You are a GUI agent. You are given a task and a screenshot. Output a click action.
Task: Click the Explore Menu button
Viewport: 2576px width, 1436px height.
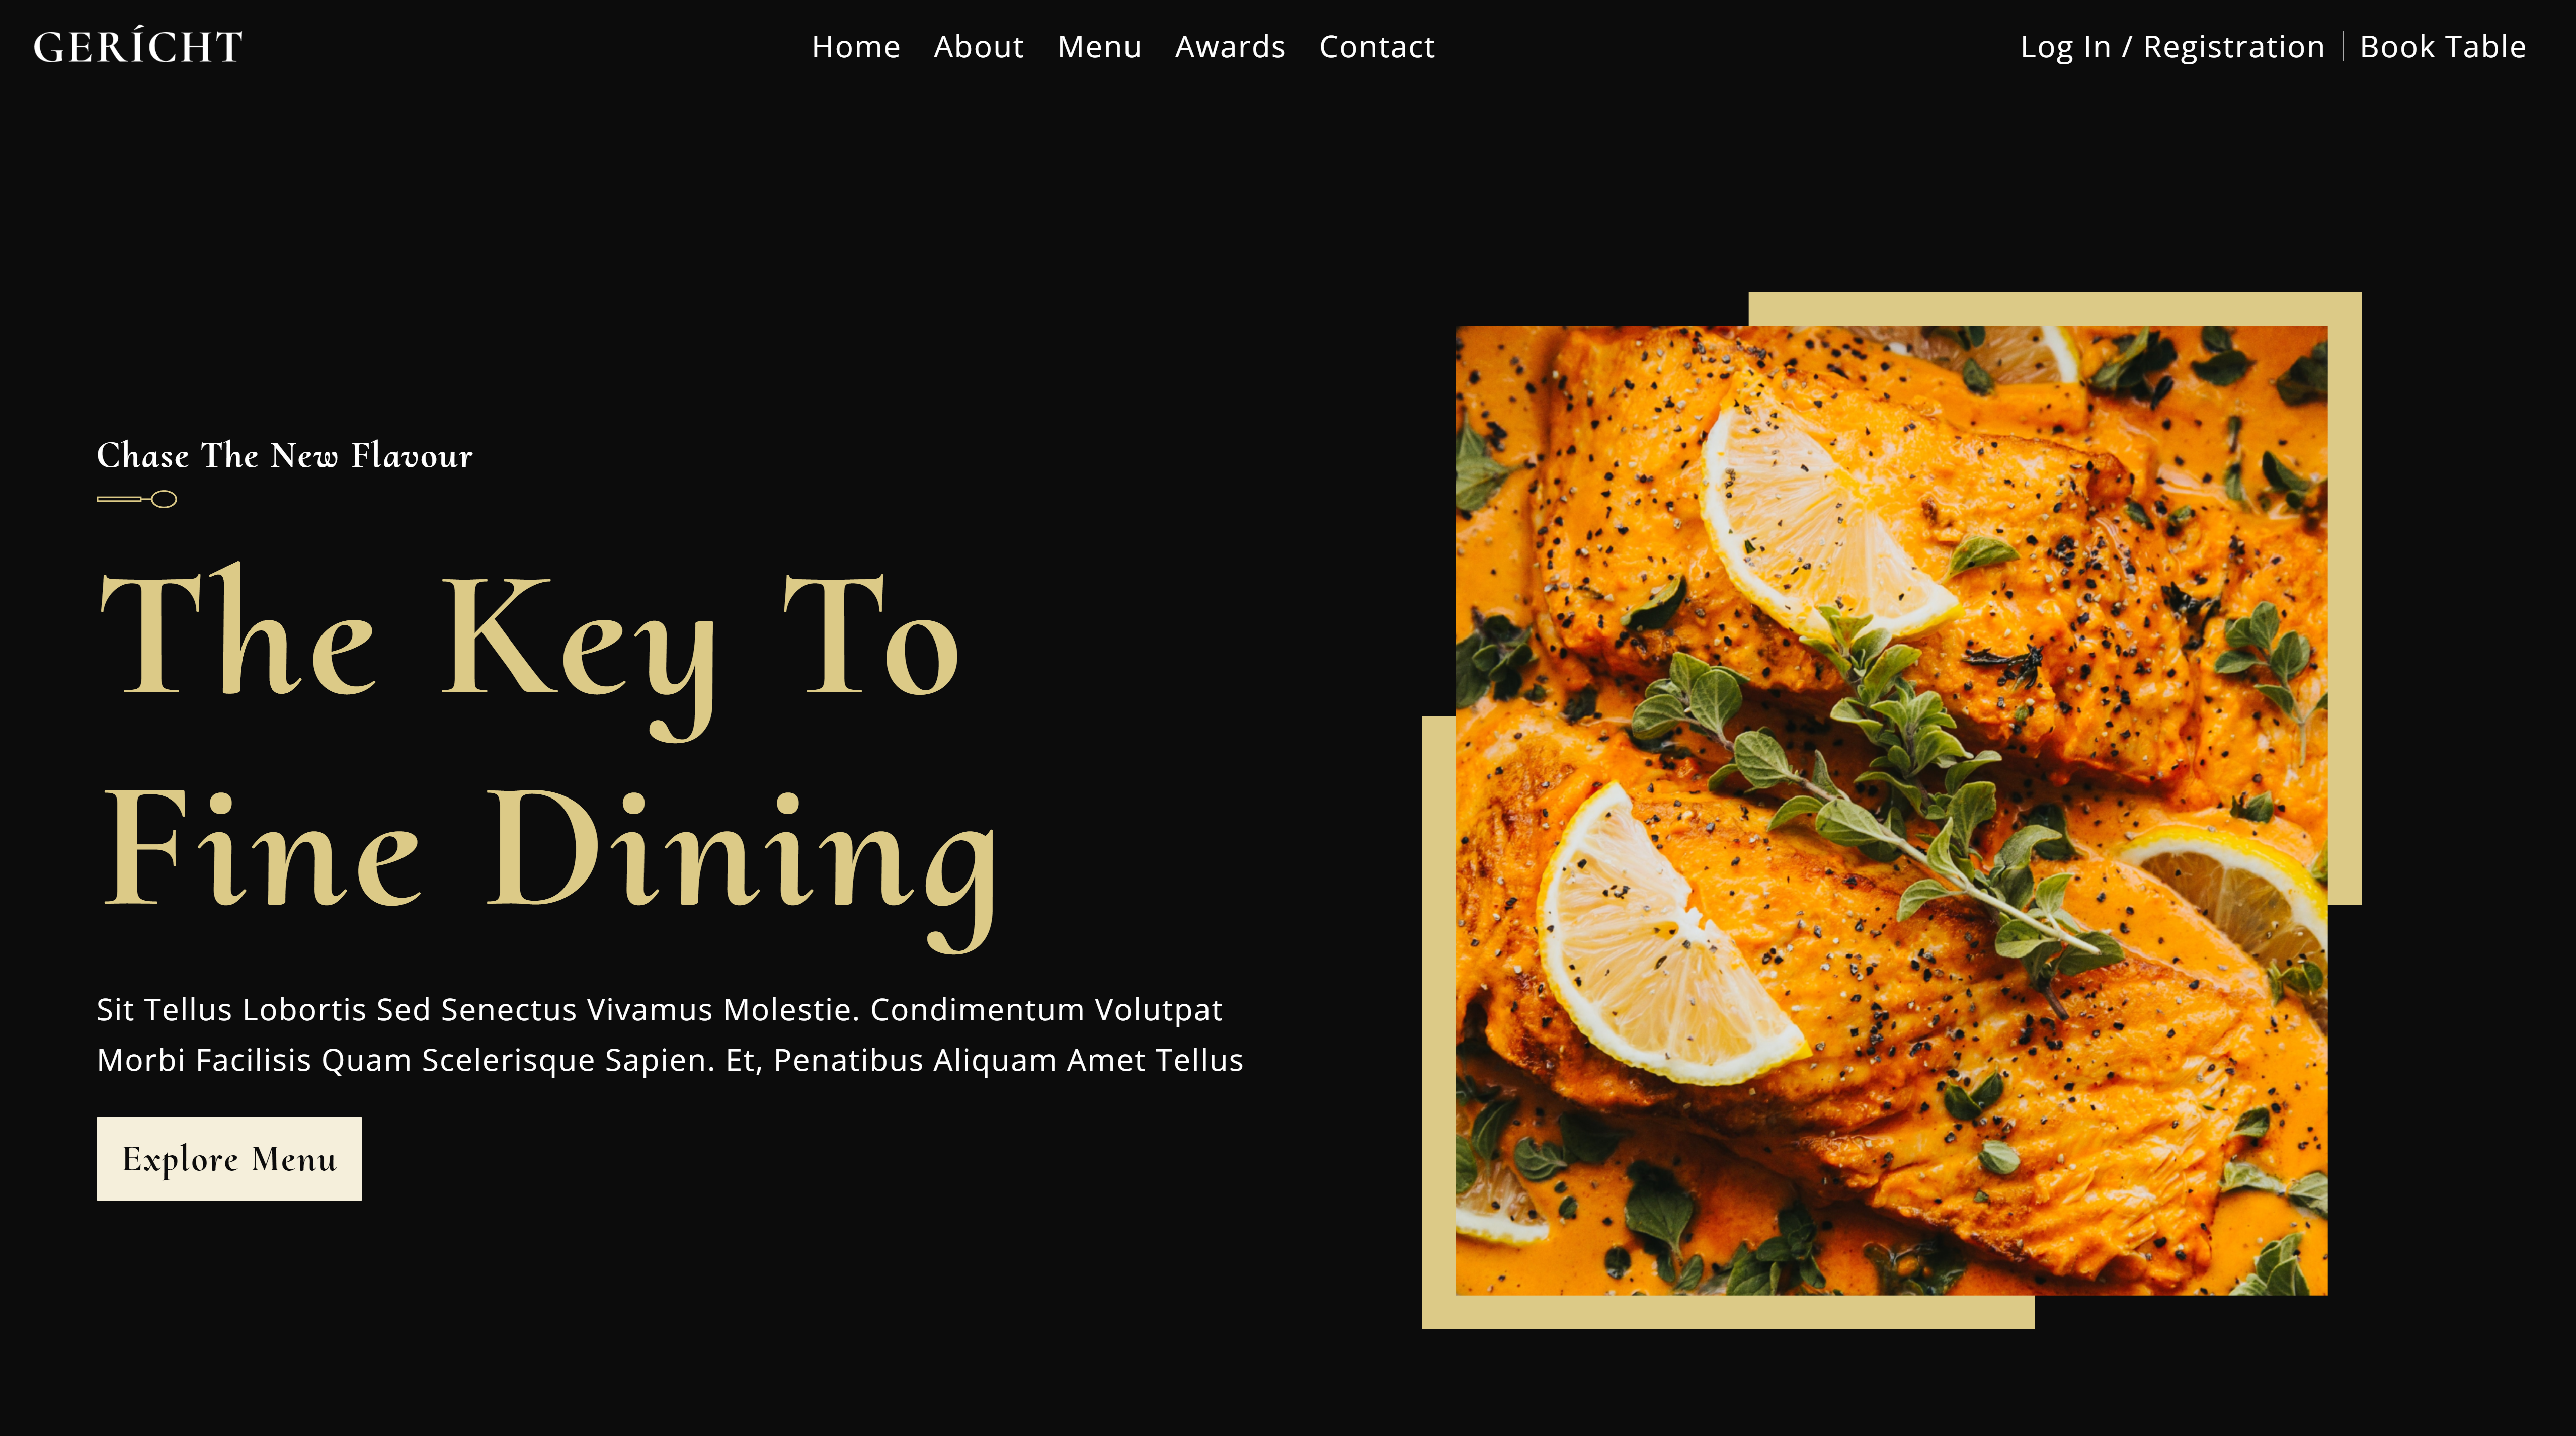(x=229, y=1158)
